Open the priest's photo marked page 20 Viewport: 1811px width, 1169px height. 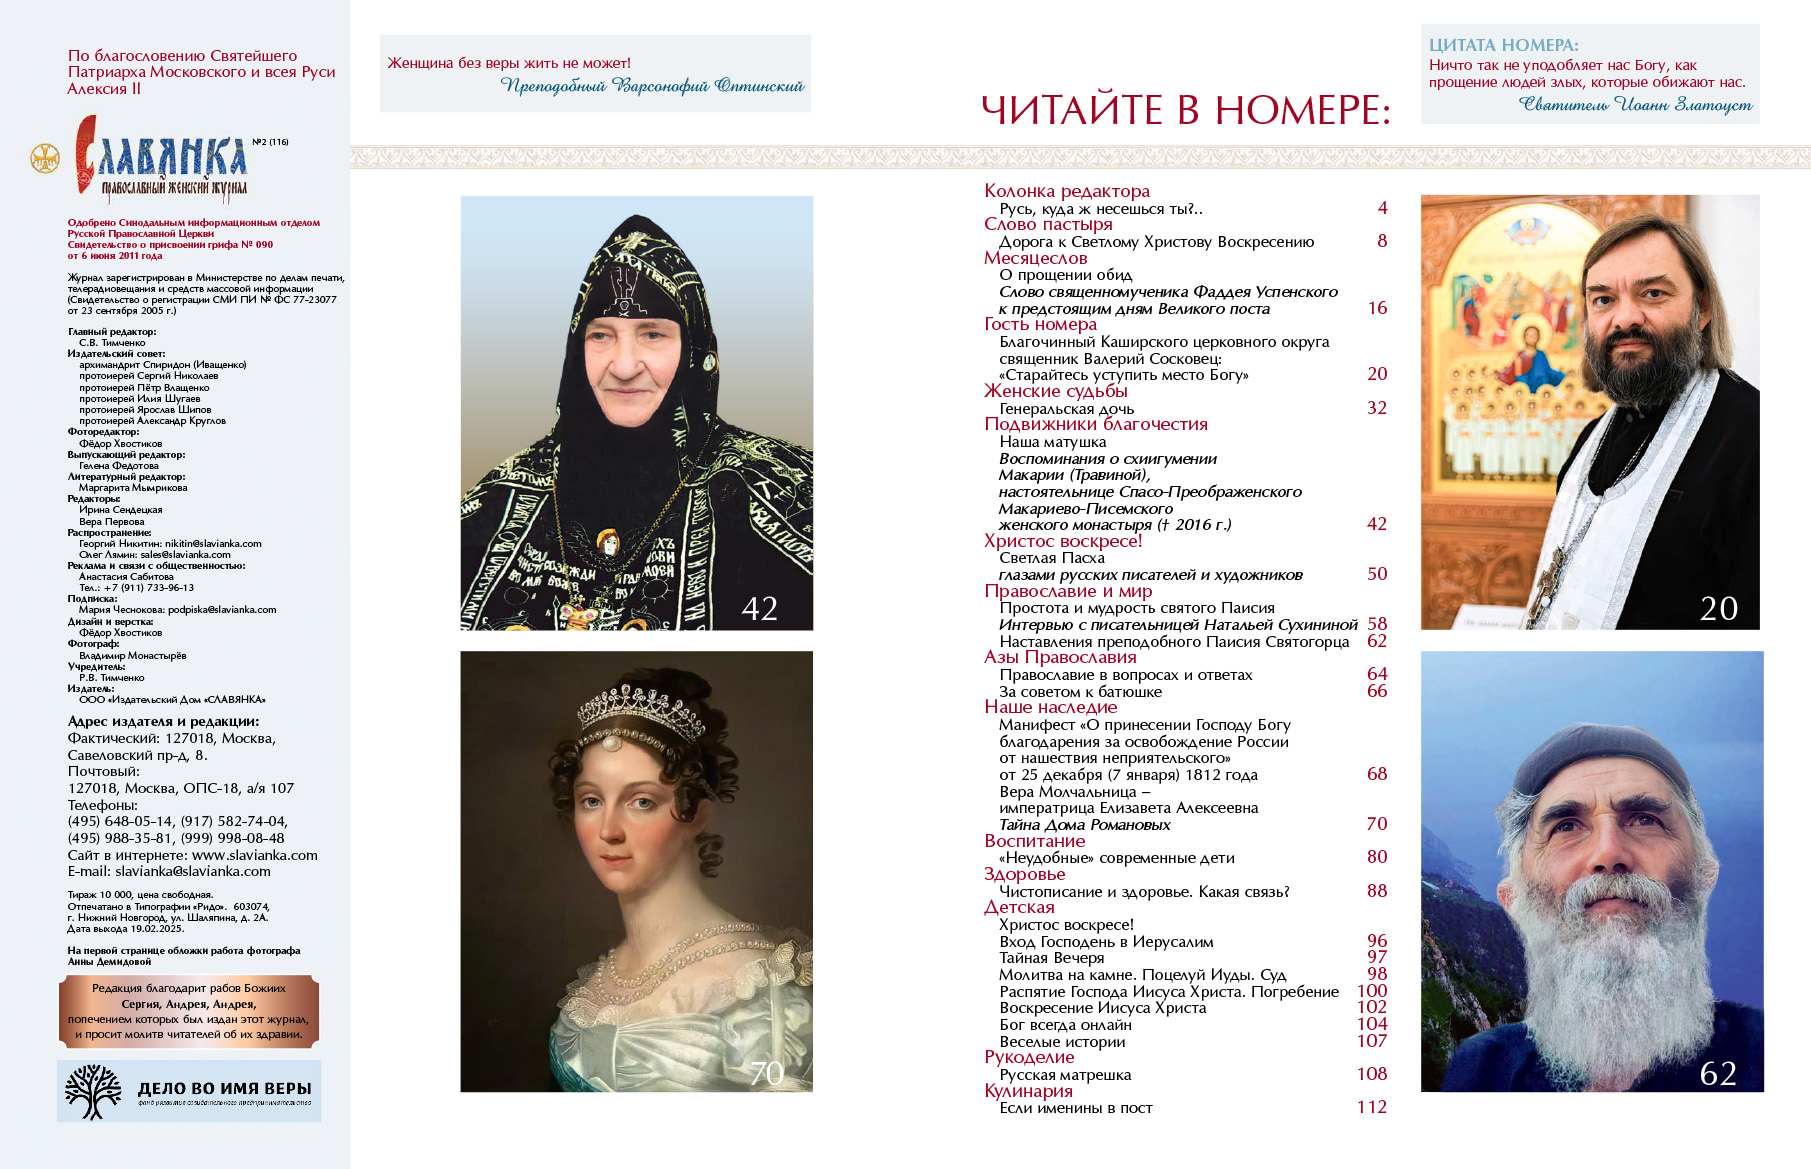point(1590,412)
